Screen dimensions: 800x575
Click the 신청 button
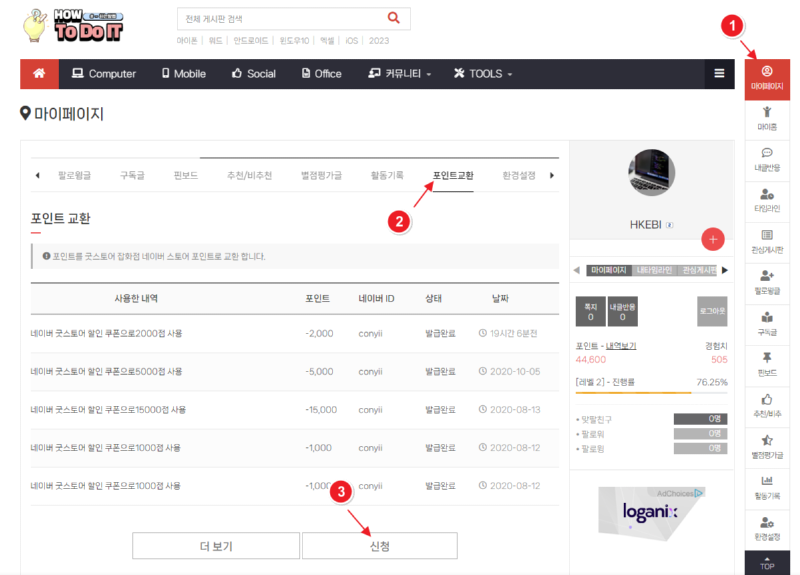[379, 546]
